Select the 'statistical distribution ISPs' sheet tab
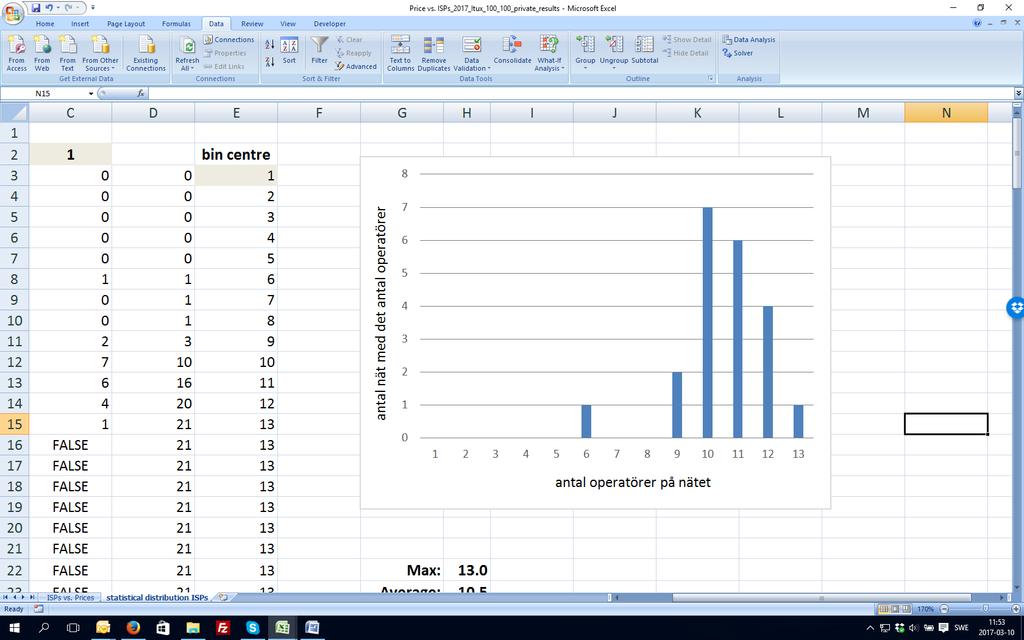 point(157,598)
